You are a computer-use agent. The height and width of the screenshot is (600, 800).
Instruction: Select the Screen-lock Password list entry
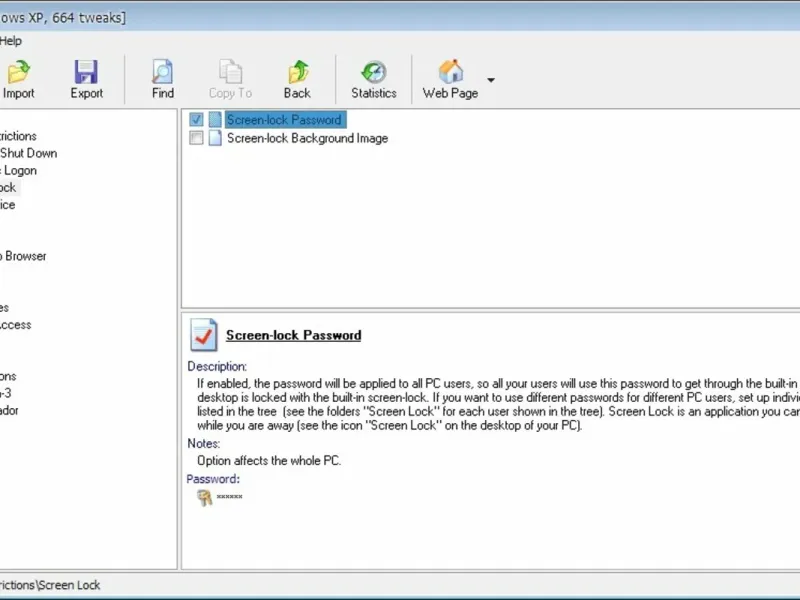285,120
